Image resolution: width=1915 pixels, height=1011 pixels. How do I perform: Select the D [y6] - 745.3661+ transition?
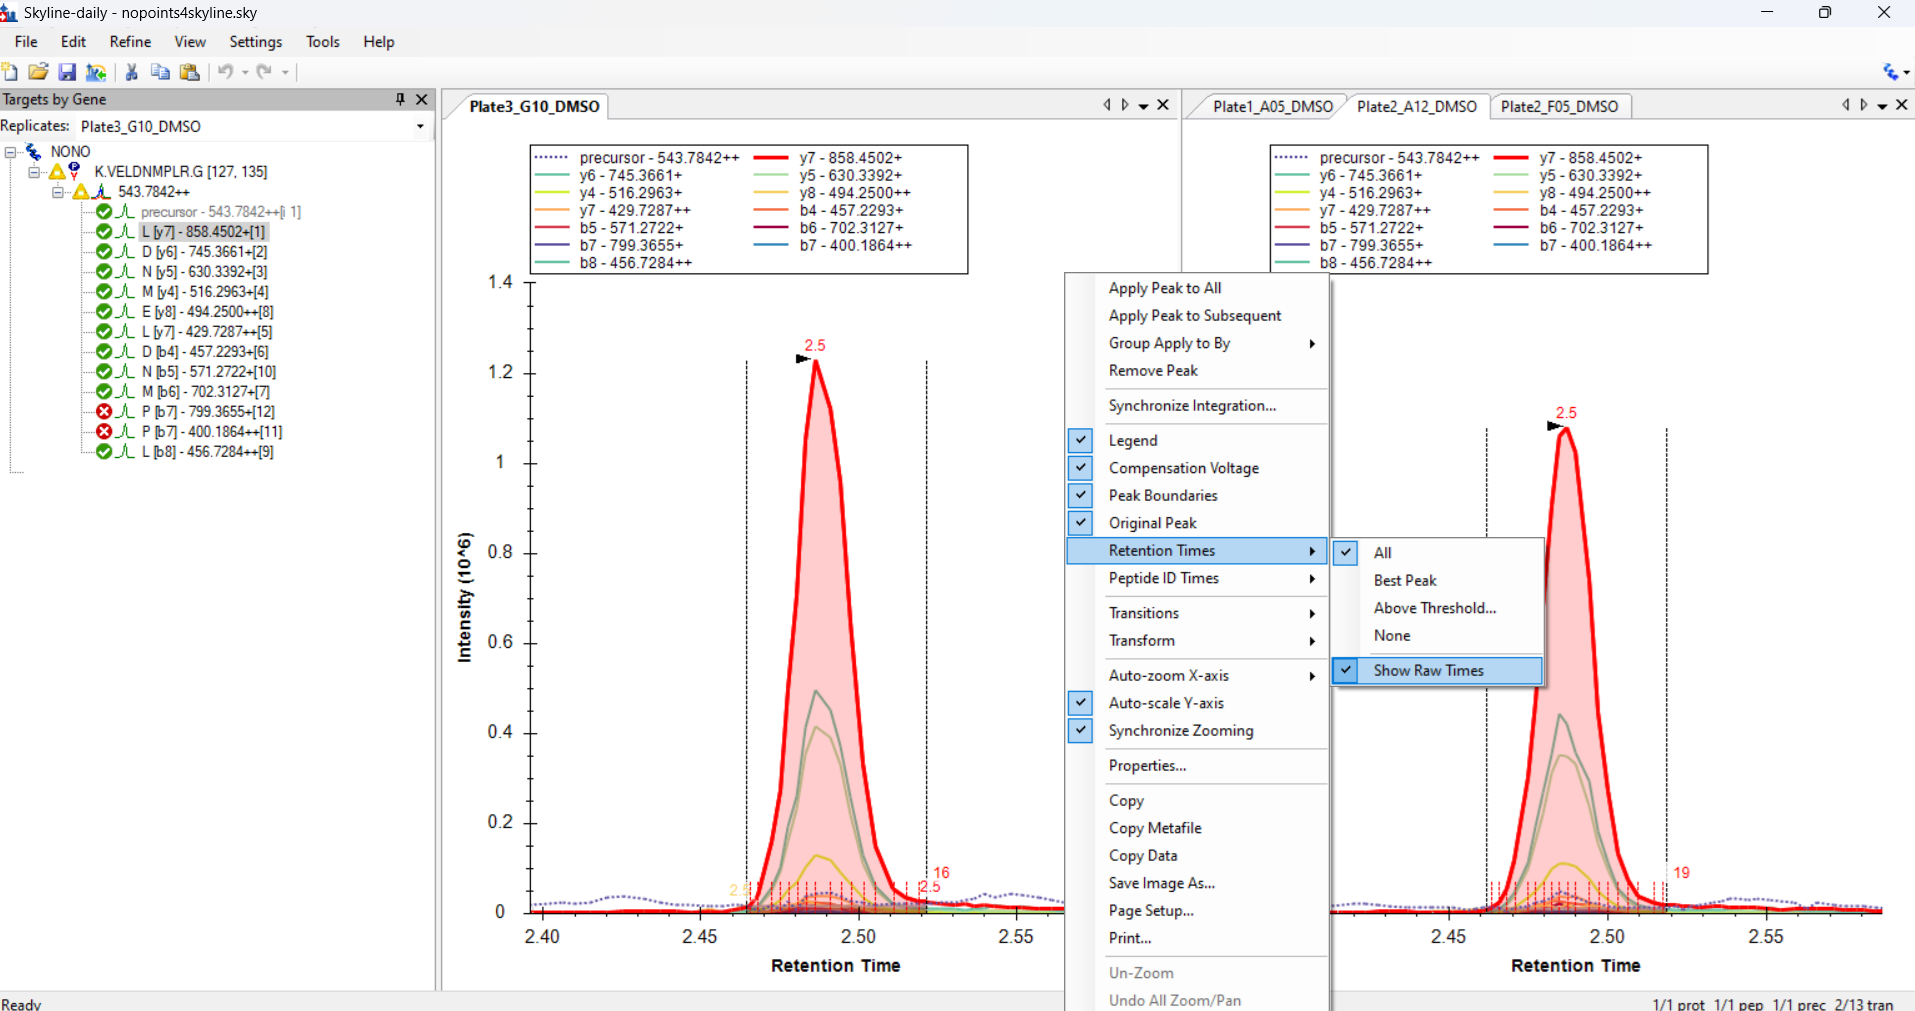tap(204, 252)
